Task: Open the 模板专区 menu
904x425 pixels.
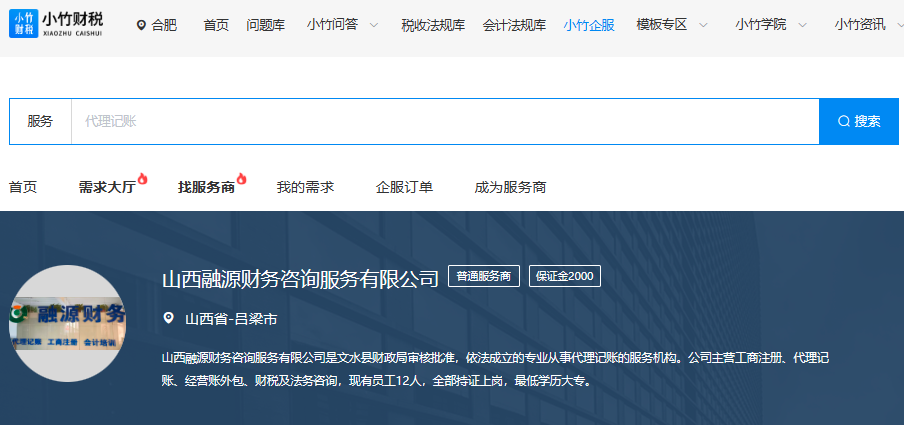Action: pyautogui.click(x=662, y=25)
